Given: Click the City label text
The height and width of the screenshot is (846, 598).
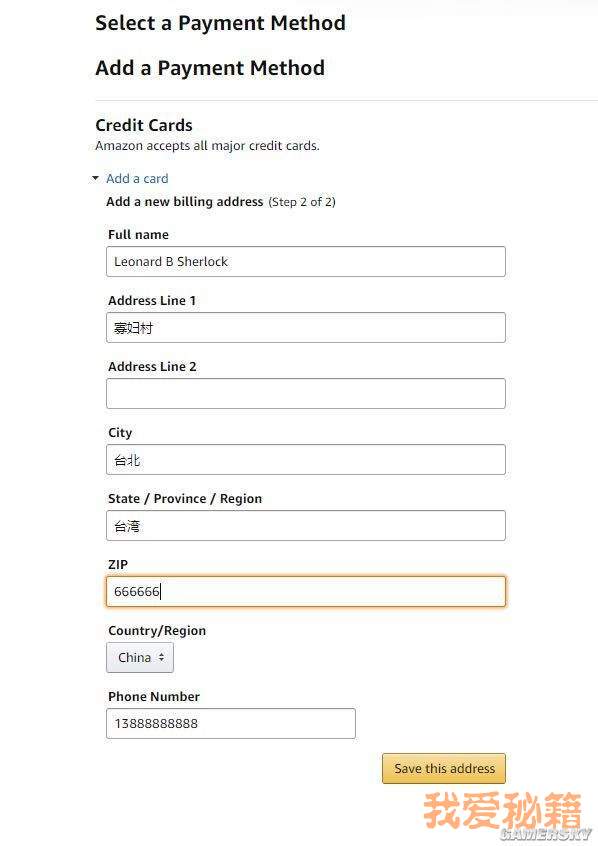Looking at the screenshot, I should click(120, 433).
